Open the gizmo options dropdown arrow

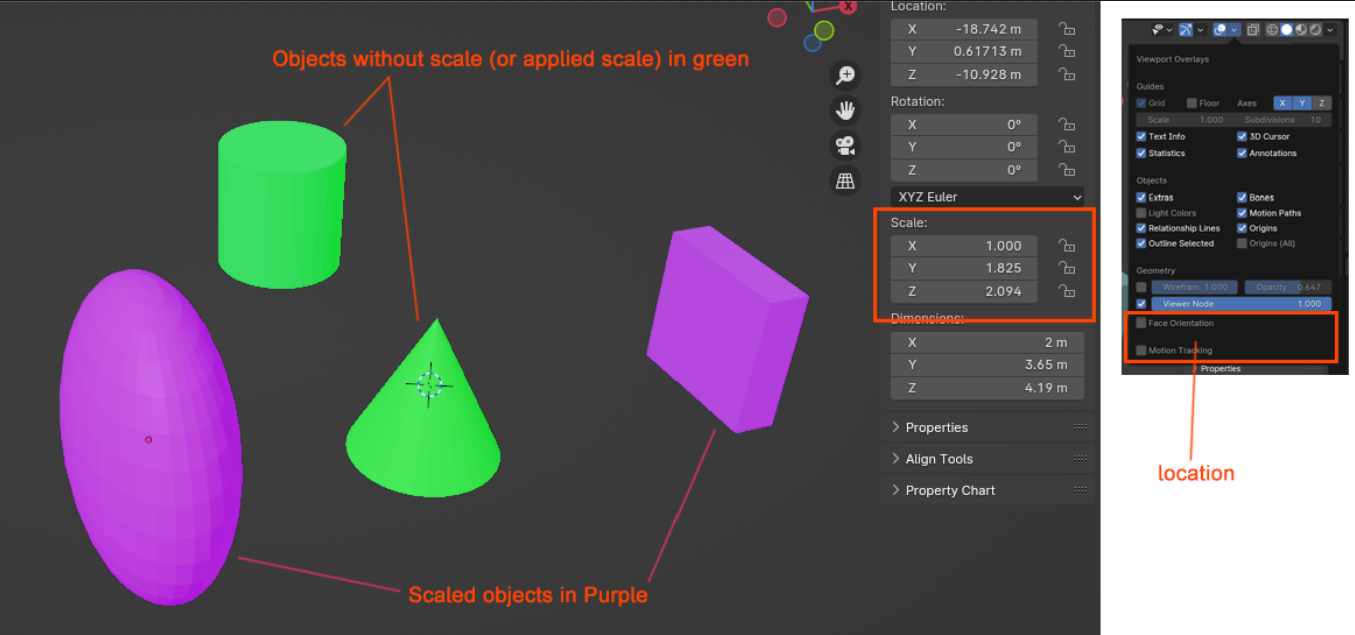[x=1200, y=30]
